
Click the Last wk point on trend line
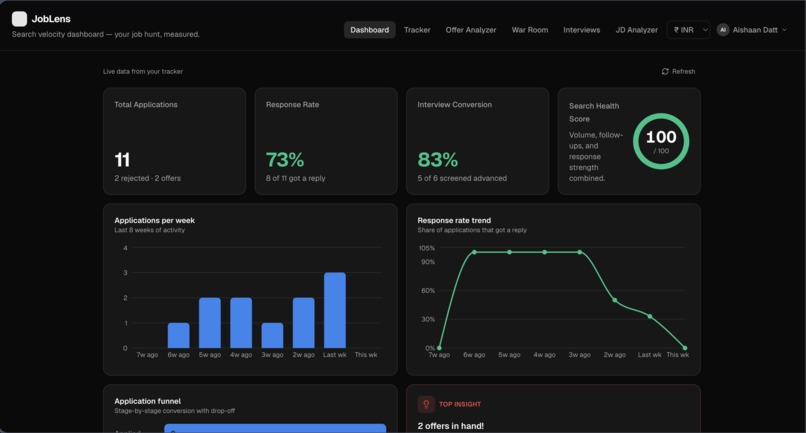tap(650, 316)
